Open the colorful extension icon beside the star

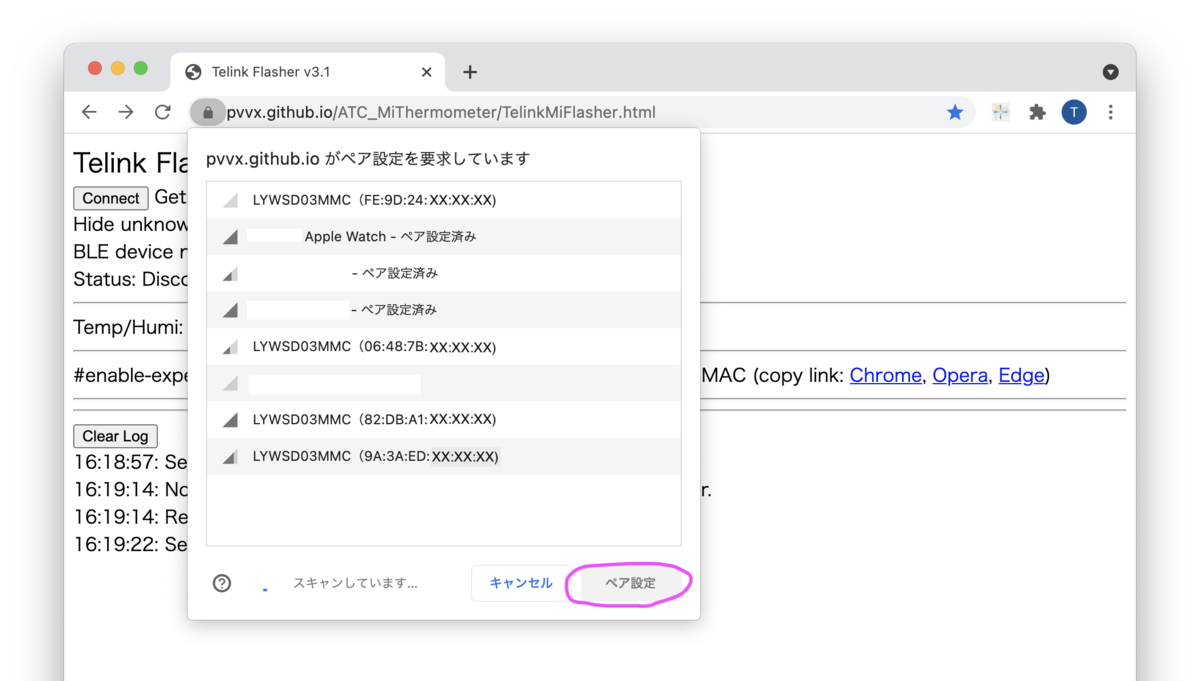coord(1000,112)
